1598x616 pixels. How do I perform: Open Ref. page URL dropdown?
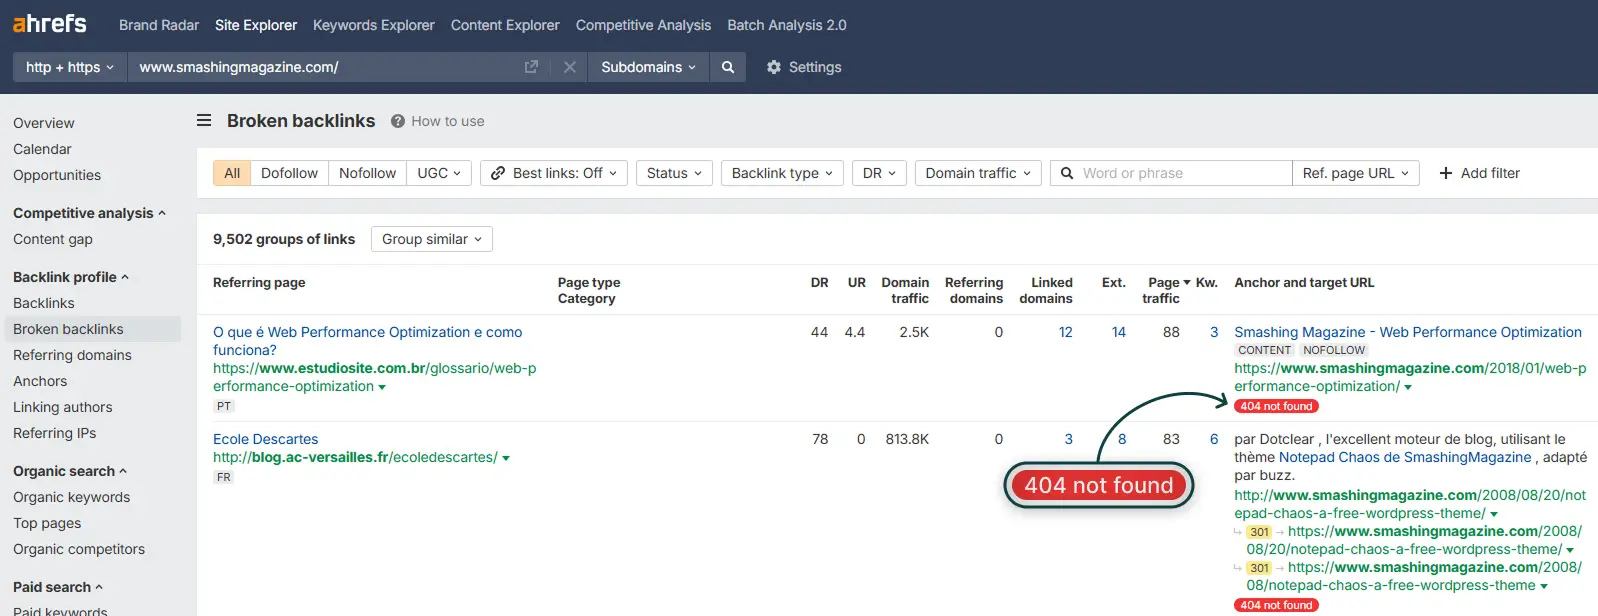1355,173
